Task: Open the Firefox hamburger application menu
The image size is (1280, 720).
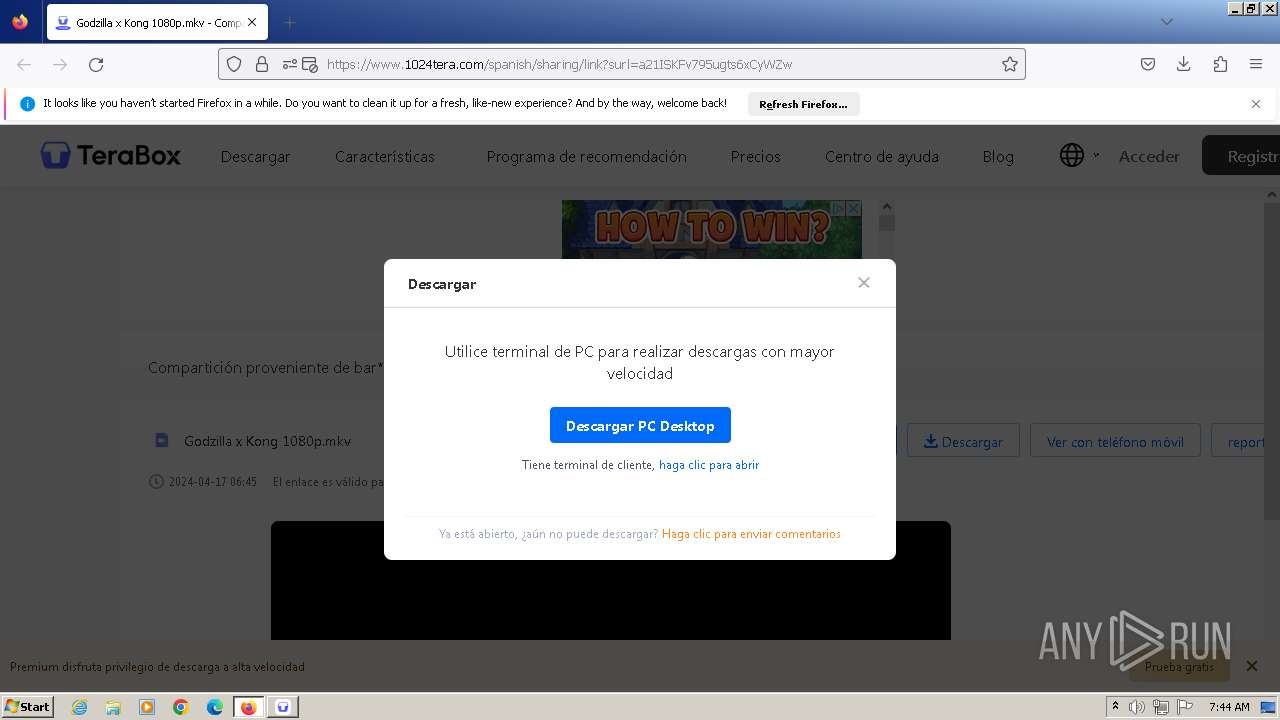Action: click(x=1256, y=64)
